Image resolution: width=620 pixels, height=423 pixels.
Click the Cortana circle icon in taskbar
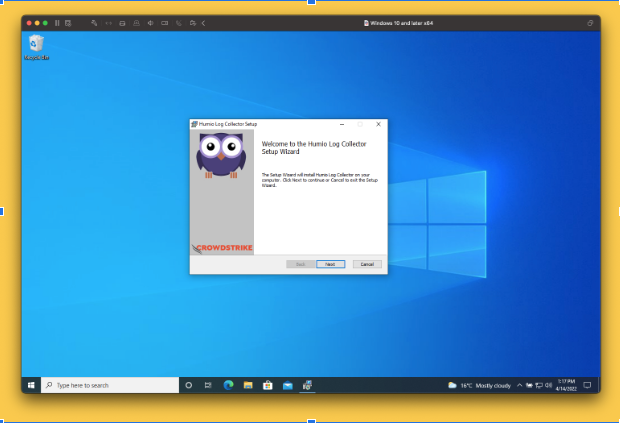pyautogui.click(x=188, y=385)
